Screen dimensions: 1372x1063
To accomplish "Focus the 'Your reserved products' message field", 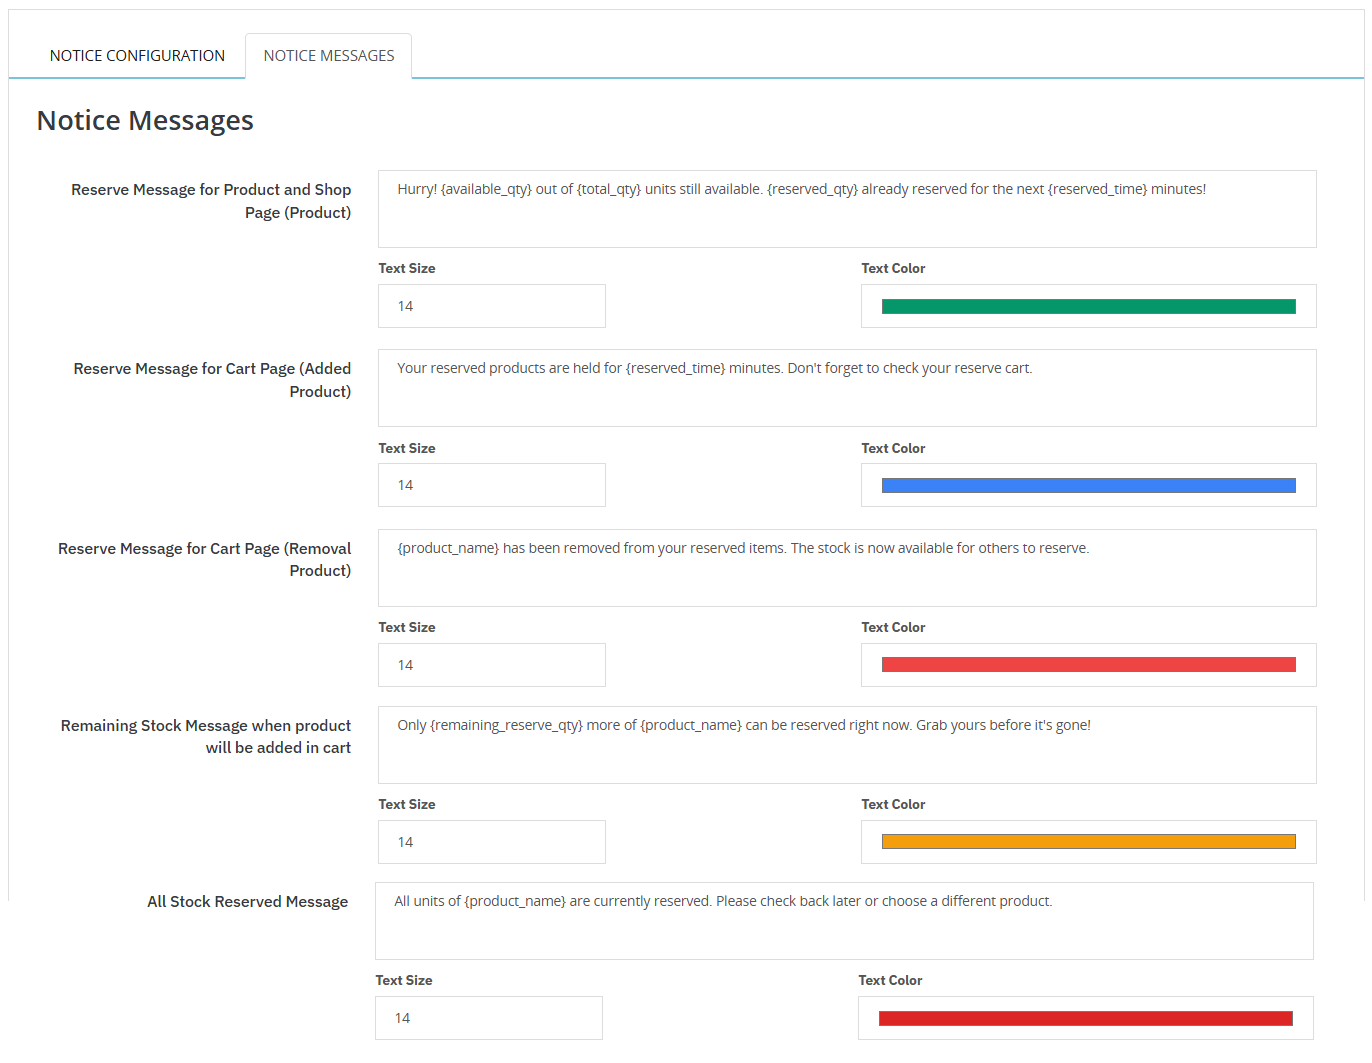I will tap(846, 388).
